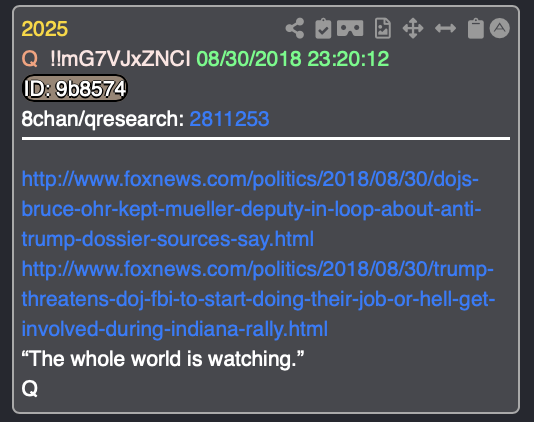Click the orange Q author name

pos(30,59)
